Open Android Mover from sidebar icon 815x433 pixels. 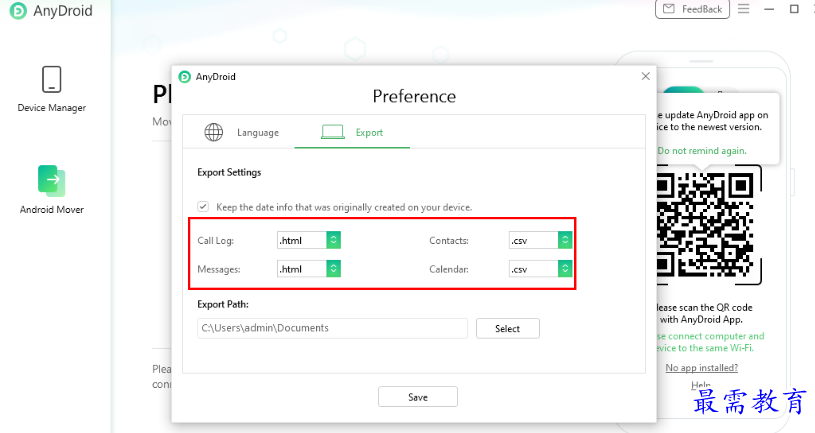(x=51, y=180)
